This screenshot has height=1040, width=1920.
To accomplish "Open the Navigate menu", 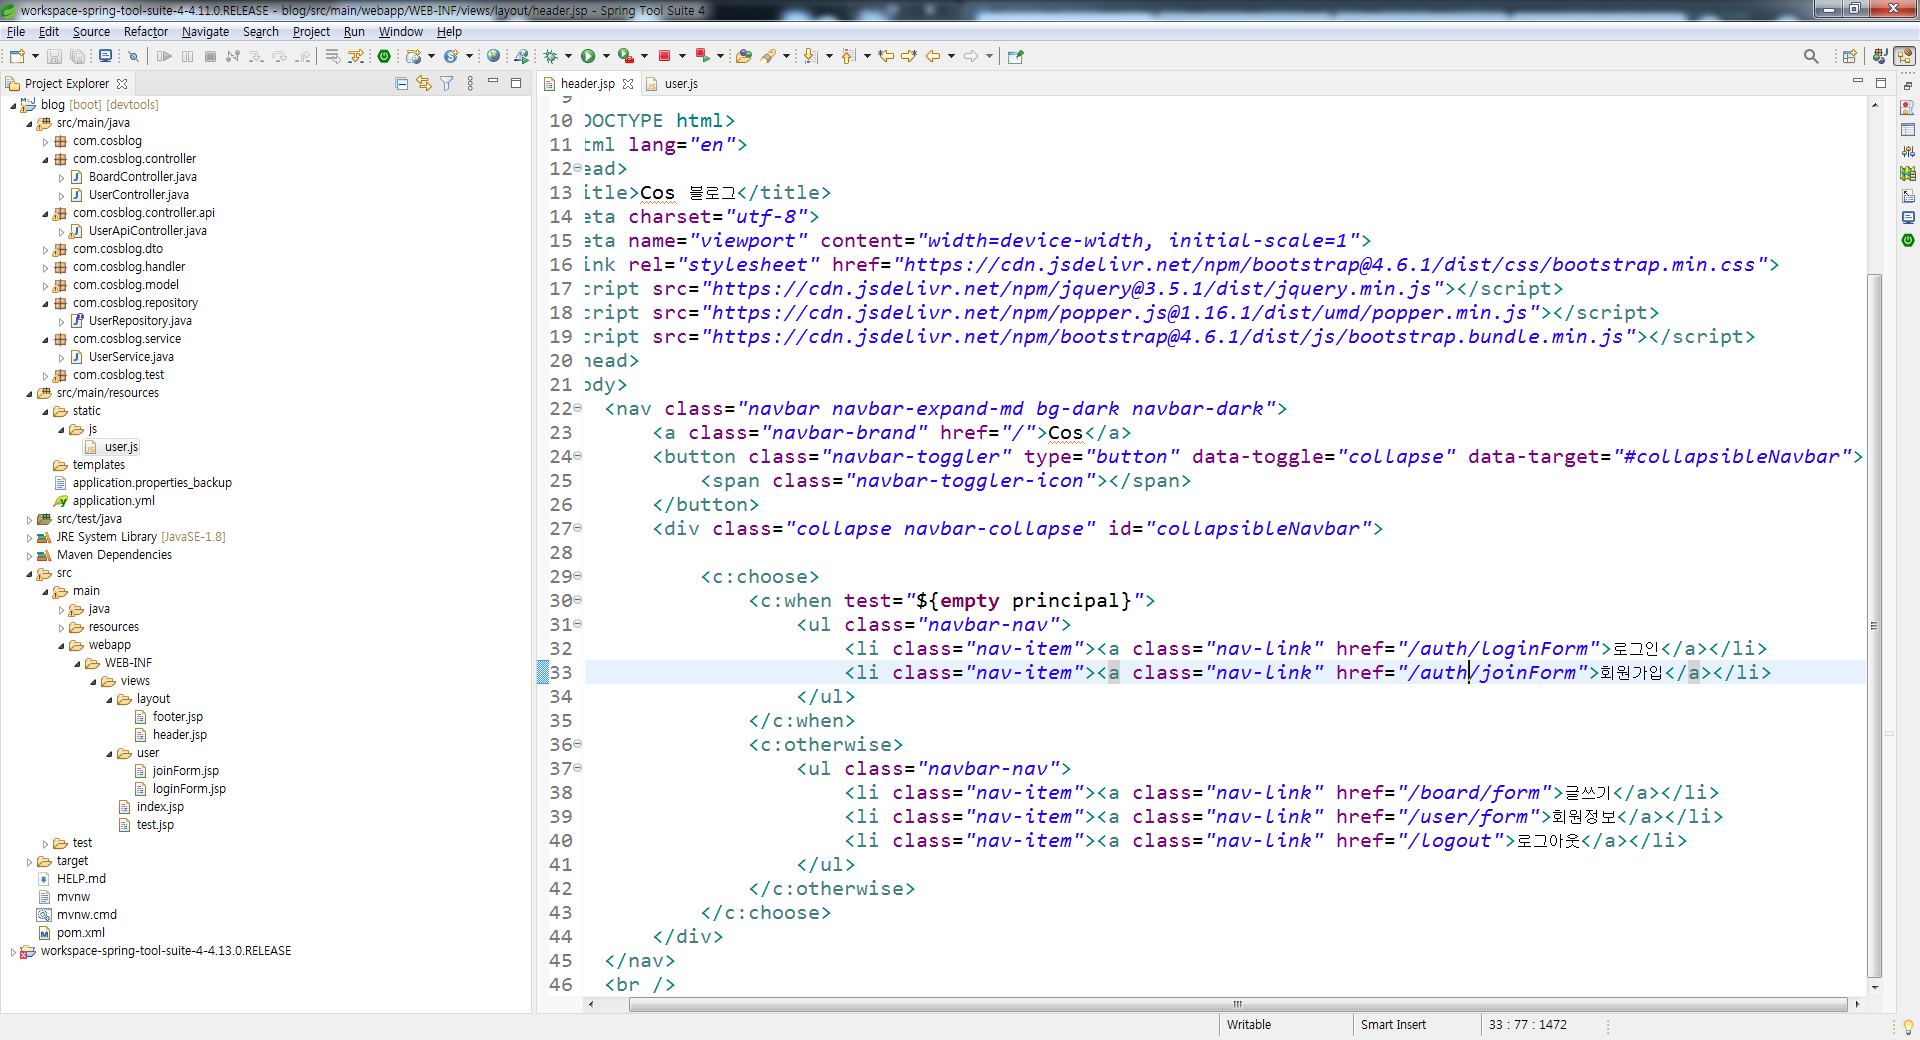I will pyautogui.click(x=205, y=32).
